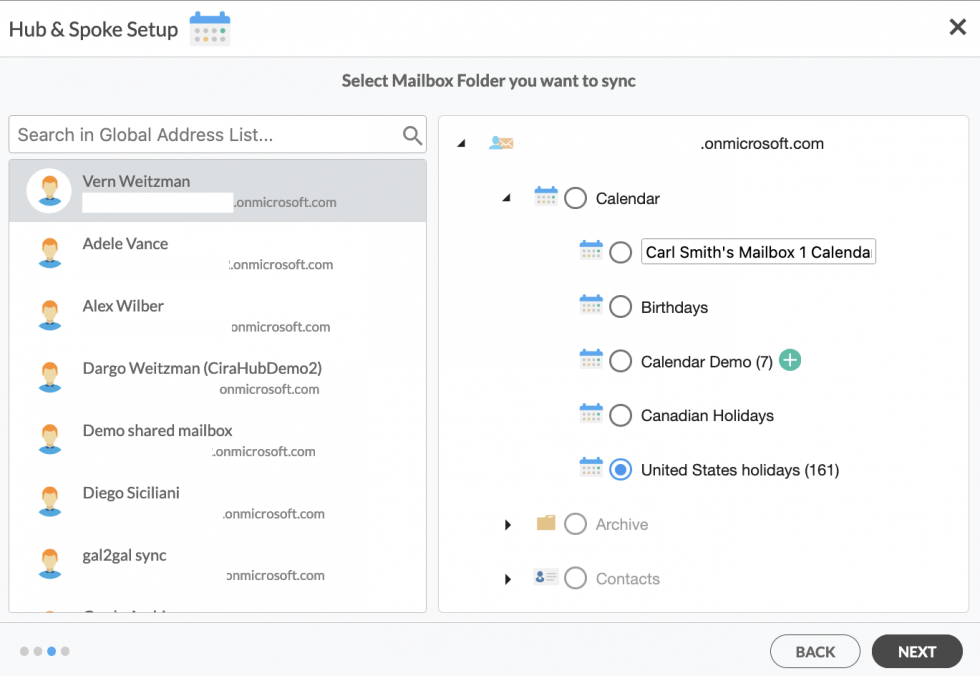
Task: Click Vern Weitzman's avatar picture
Action: coord(50,190)
